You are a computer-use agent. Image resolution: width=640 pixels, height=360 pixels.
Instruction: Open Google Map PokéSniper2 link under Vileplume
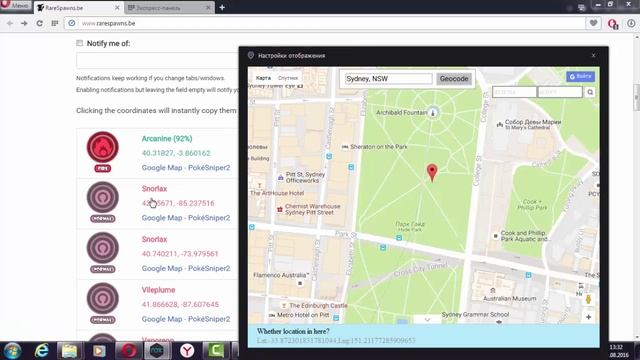[186, 319]
